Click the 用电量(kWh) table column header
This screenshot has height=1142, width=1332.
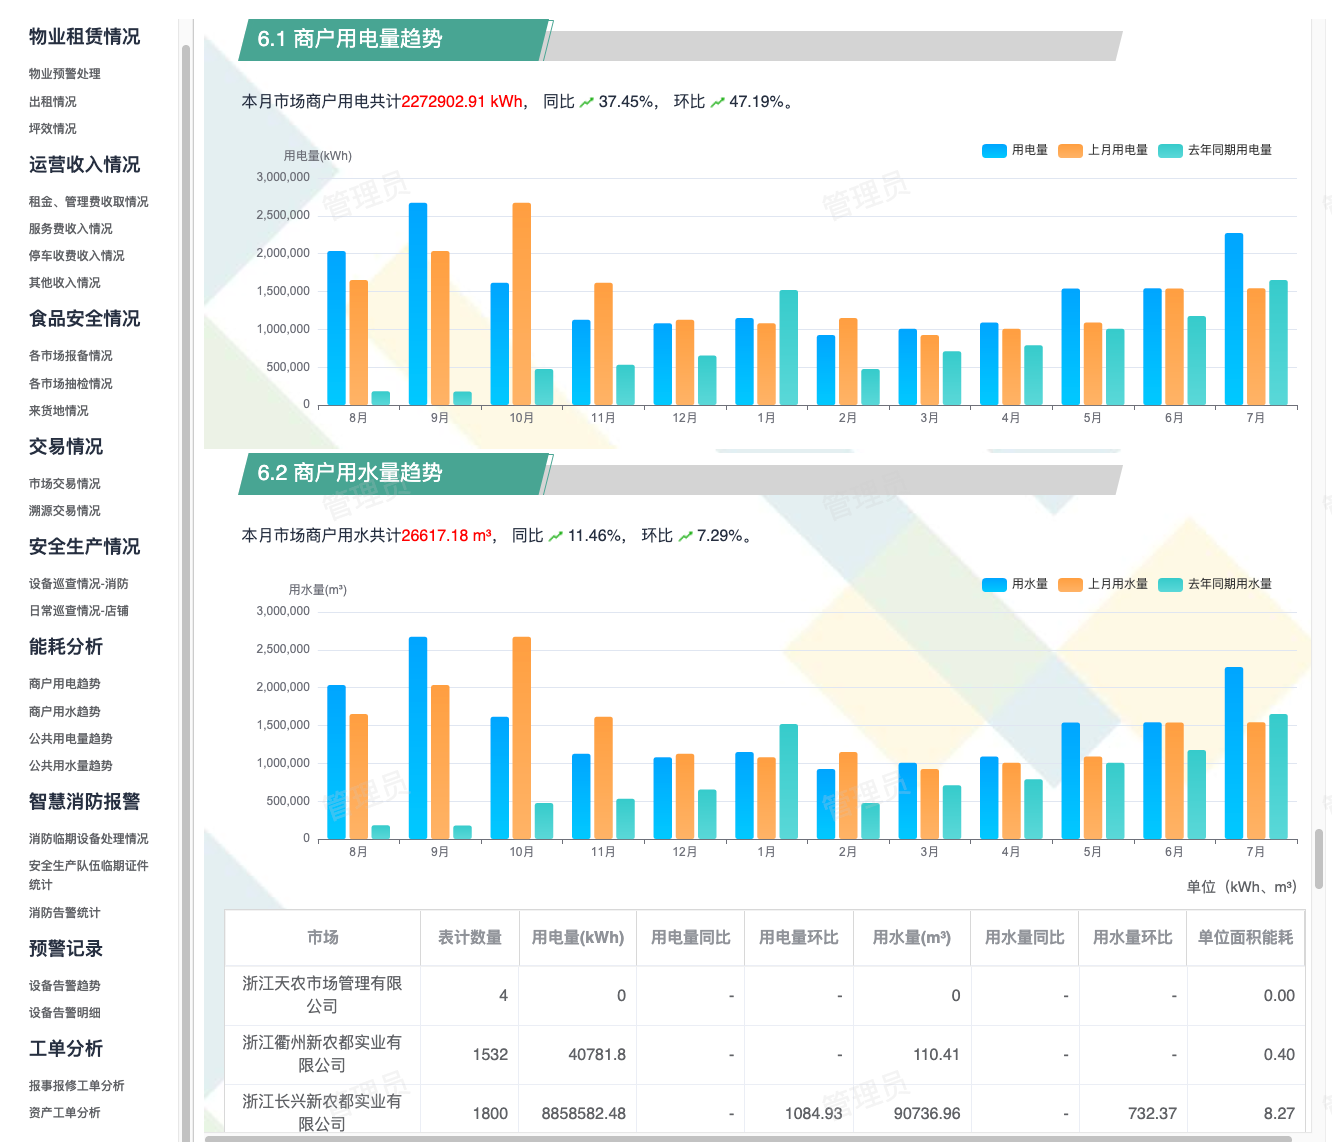tap(578, 938)
